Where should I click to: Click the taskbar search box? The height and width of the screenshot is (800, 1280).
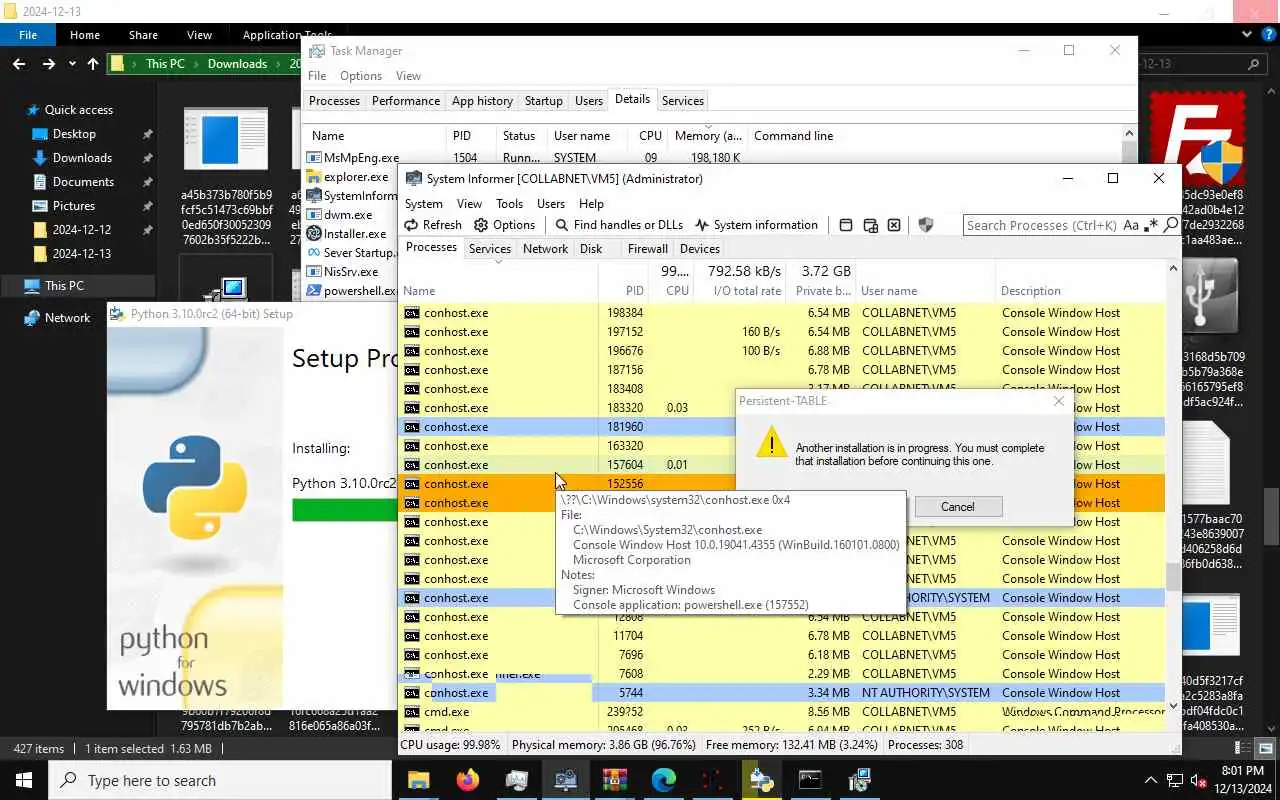(220, 780)
